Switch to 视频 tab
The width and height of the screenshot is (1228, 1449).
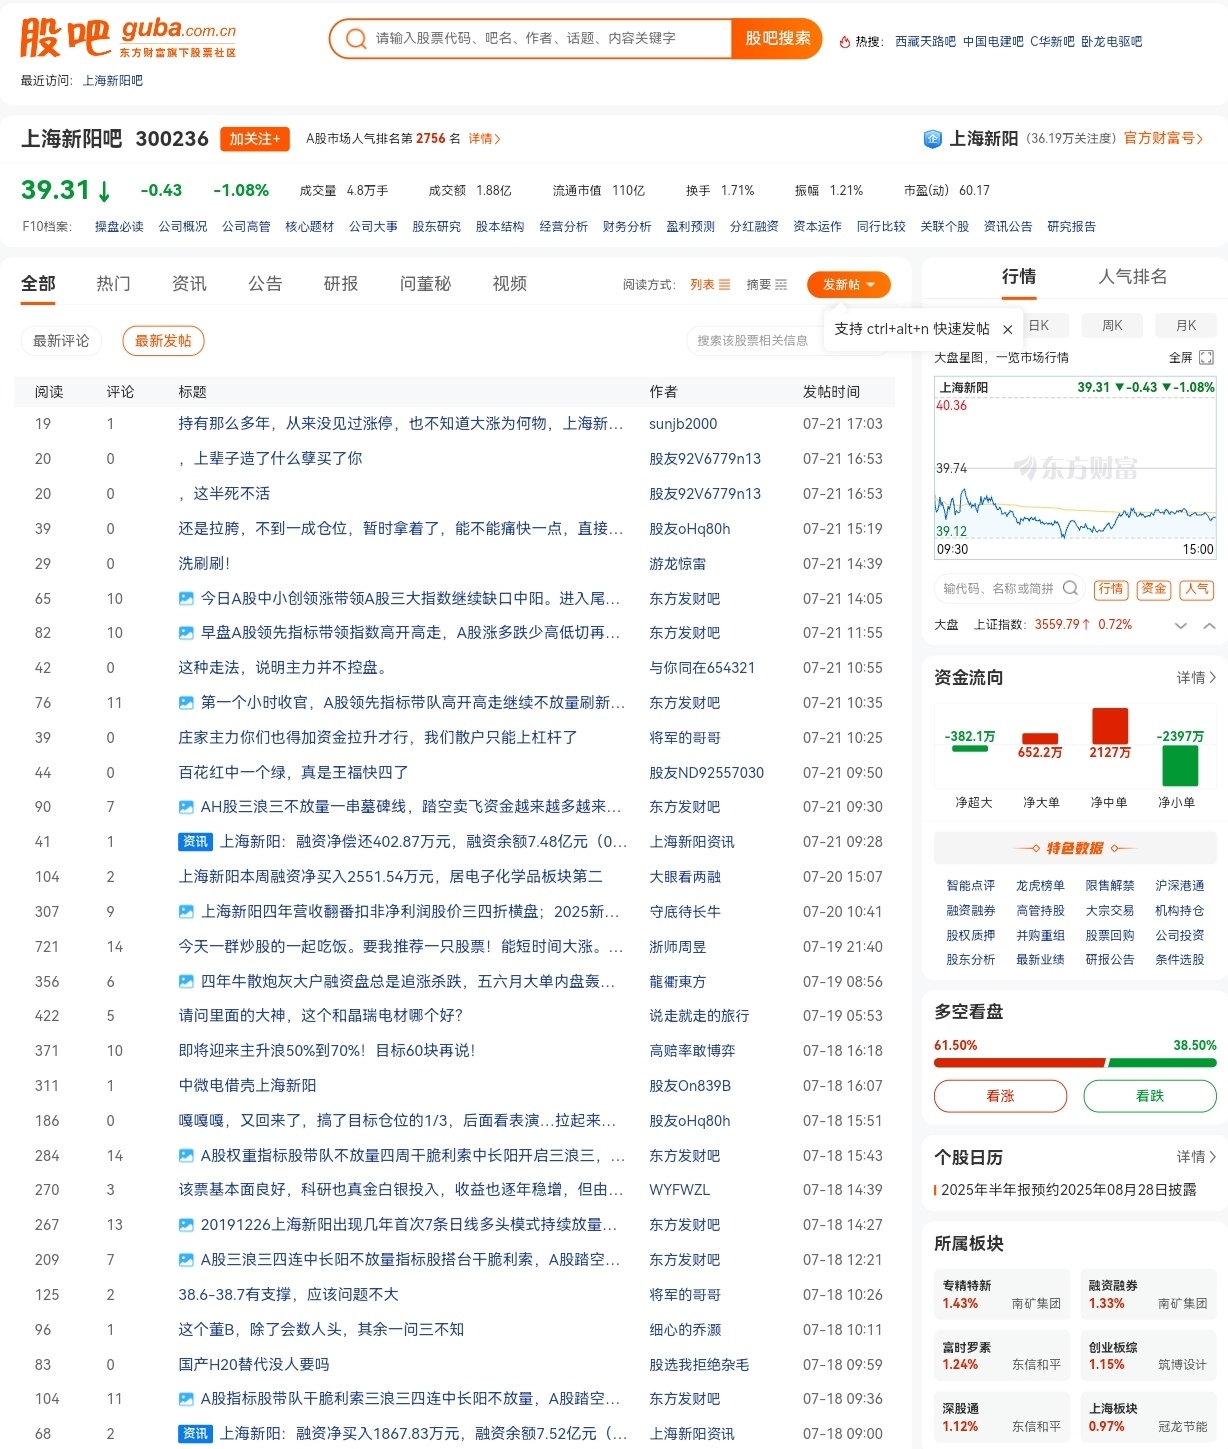[510, 284]
